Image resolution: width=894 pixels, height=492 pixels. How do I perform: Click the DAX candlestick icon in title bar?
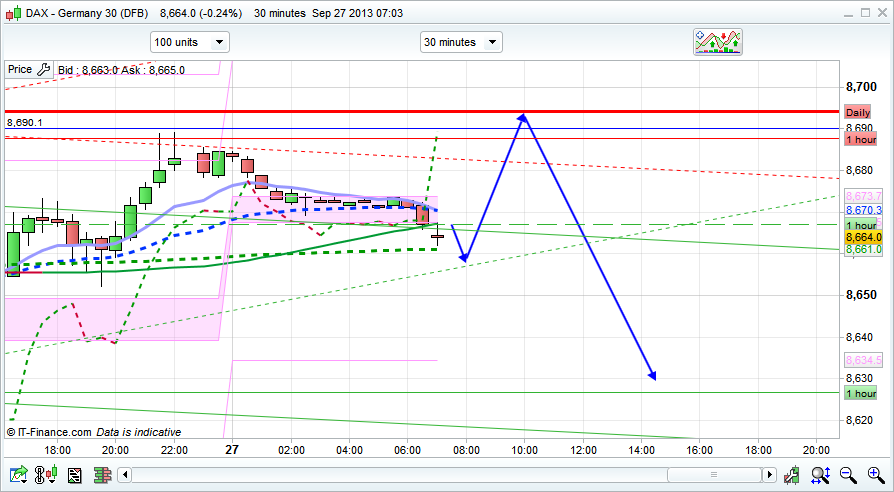tap(12, 11)
